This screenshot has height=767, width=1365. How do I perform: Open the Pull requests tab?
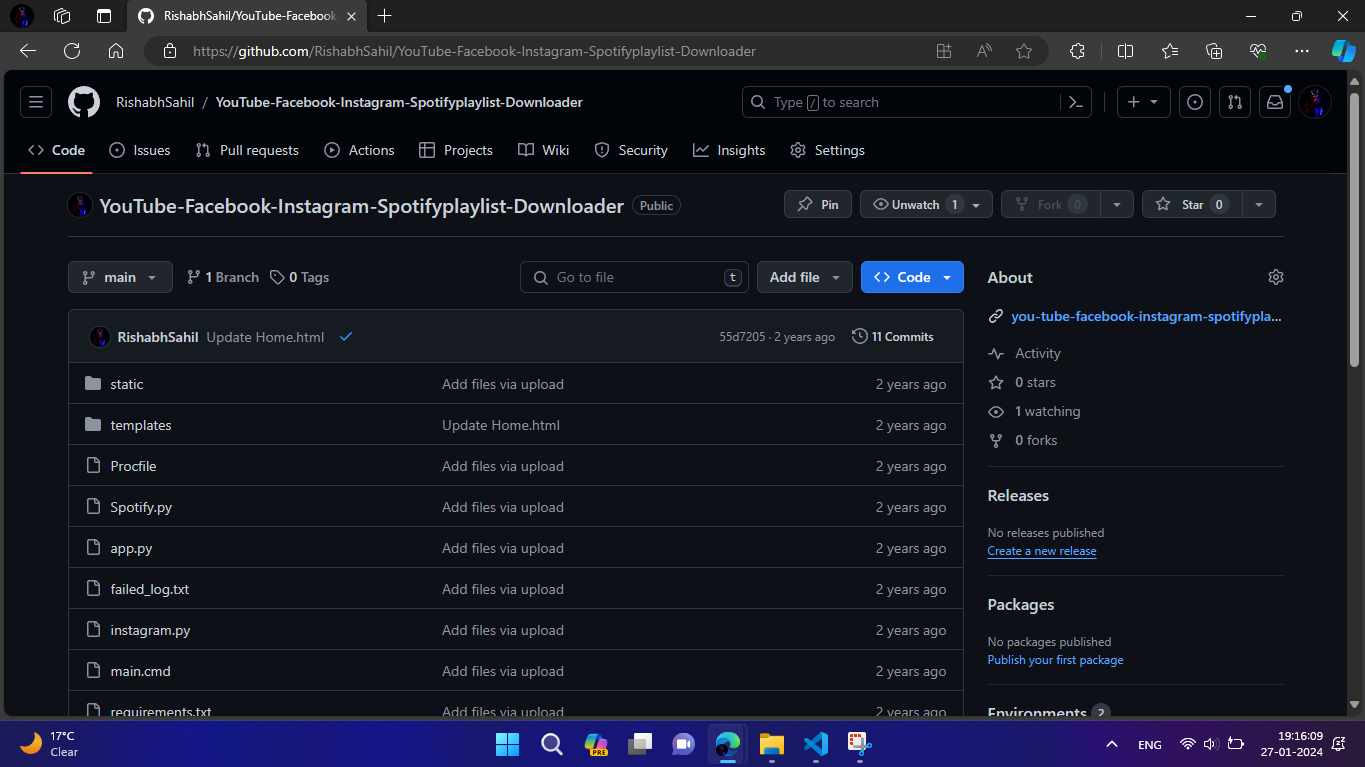click(247, 150)
